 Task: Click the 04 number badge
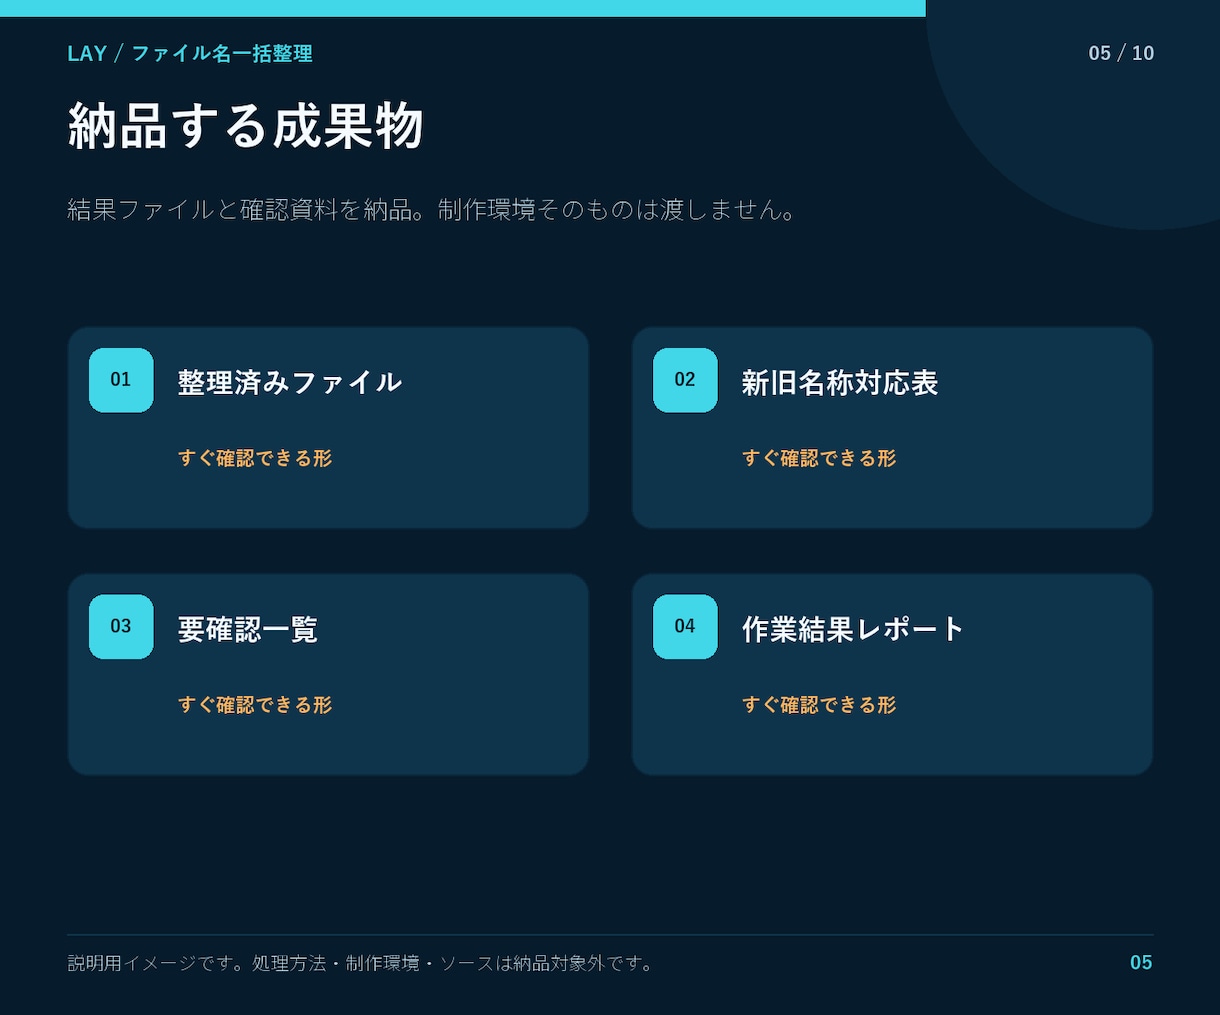685,627
